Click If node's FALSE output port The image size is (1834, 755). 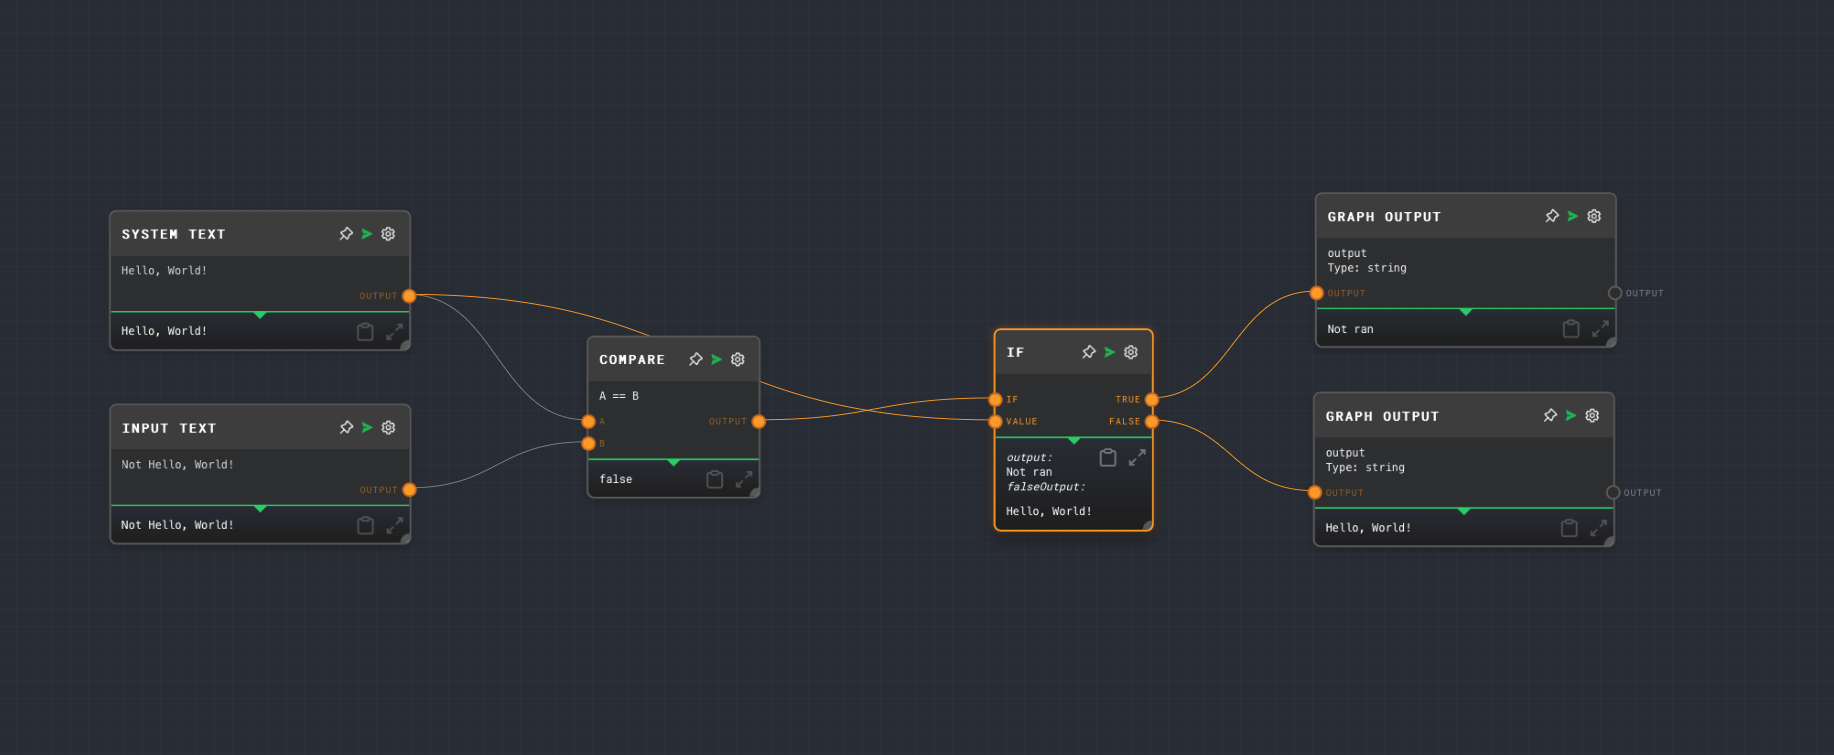1152,422
